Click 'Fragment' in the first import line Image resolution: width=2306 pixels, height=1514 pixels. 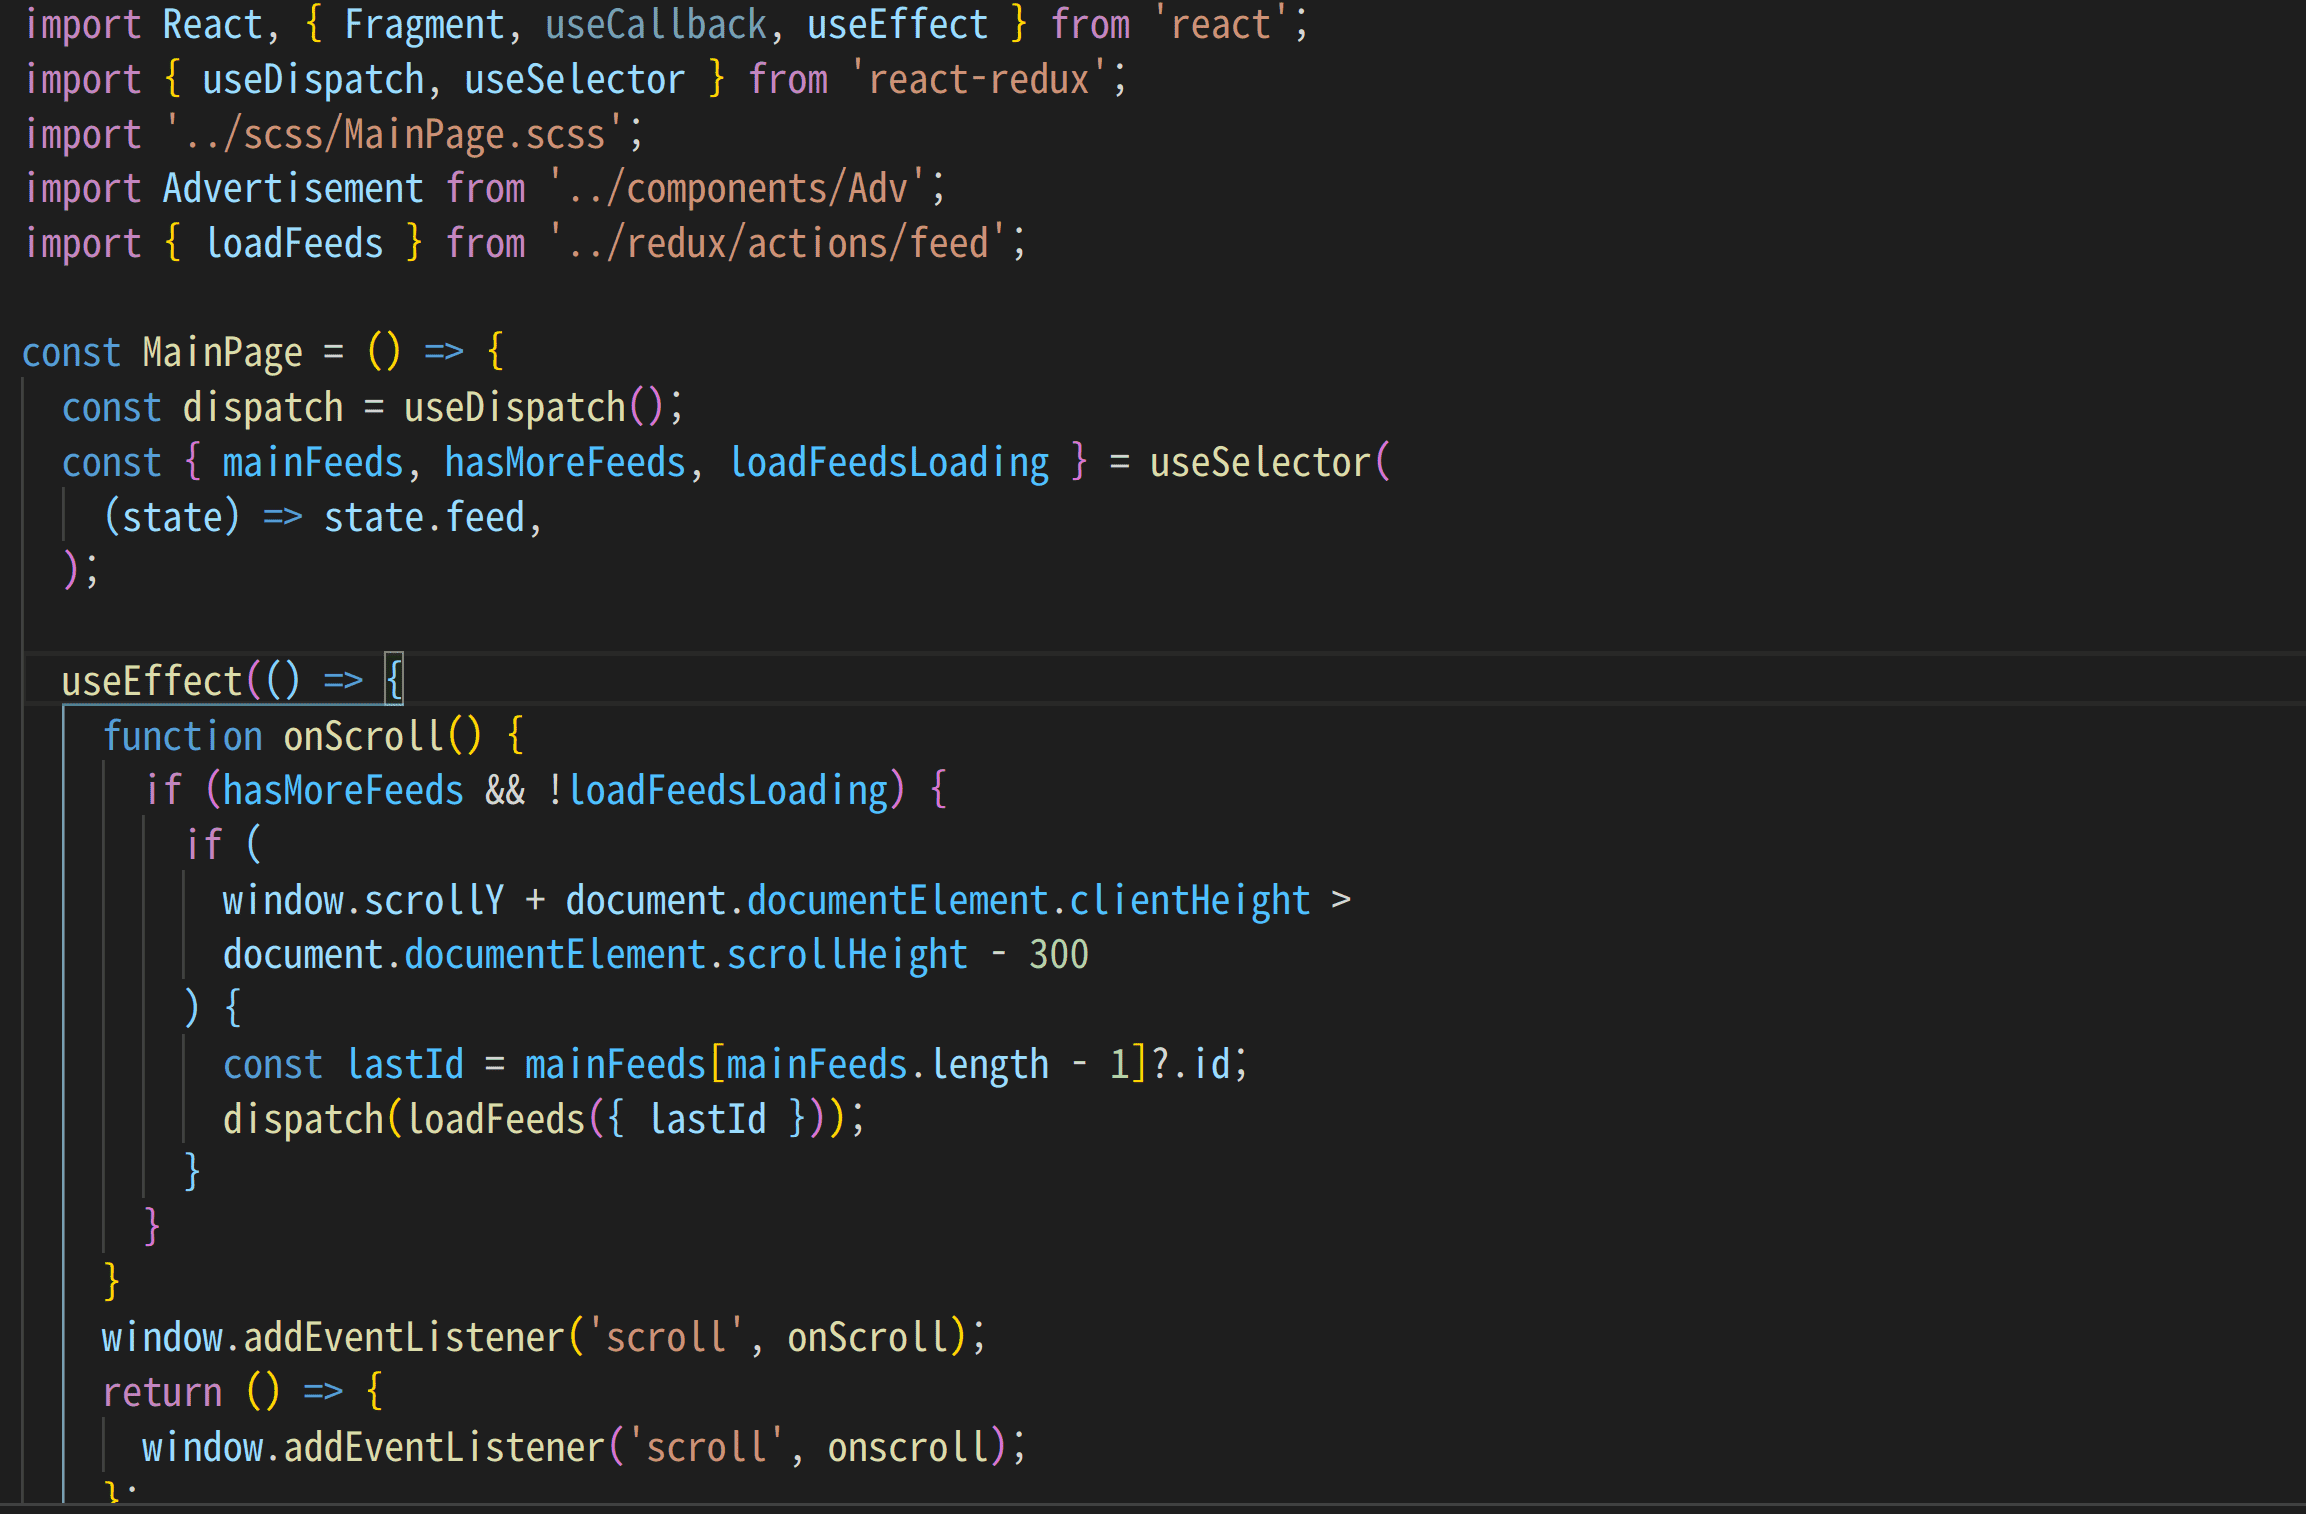pyautogui.click(x=424, y=24)
